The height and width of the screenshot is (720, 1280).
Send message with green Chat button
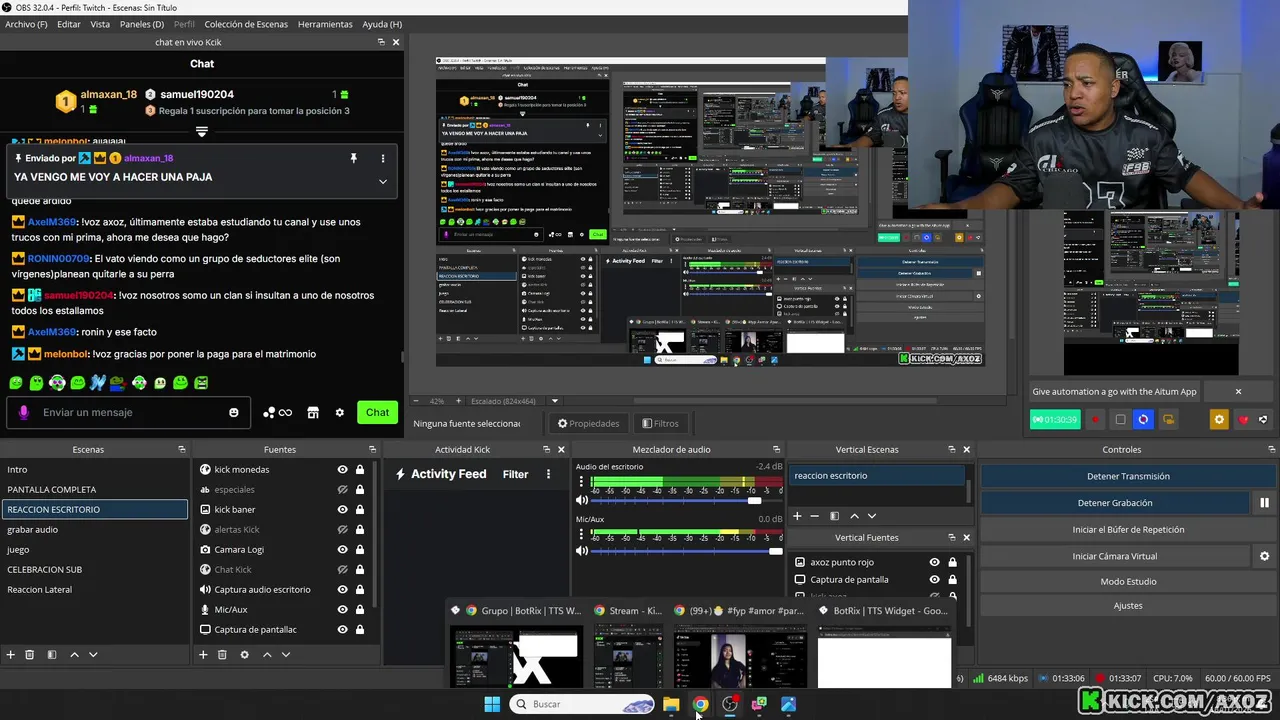[377, 412]
